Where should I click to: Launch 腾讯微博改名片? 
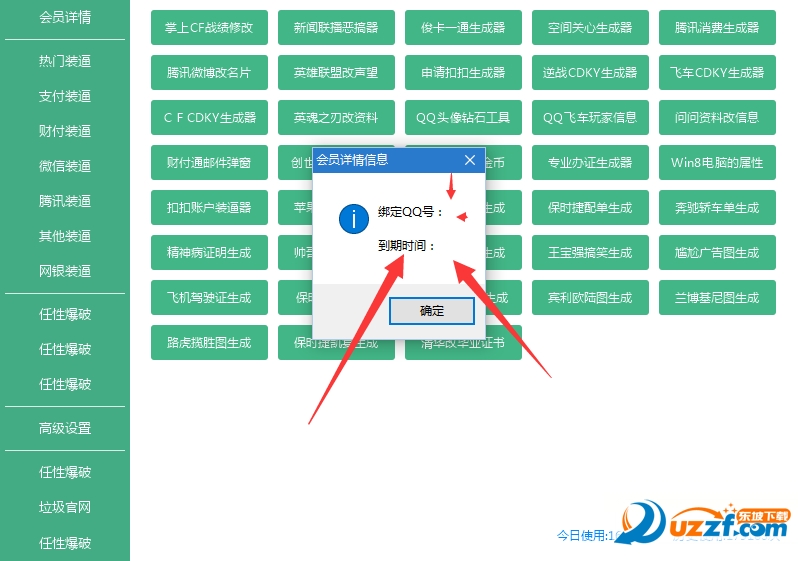(209, 72)
